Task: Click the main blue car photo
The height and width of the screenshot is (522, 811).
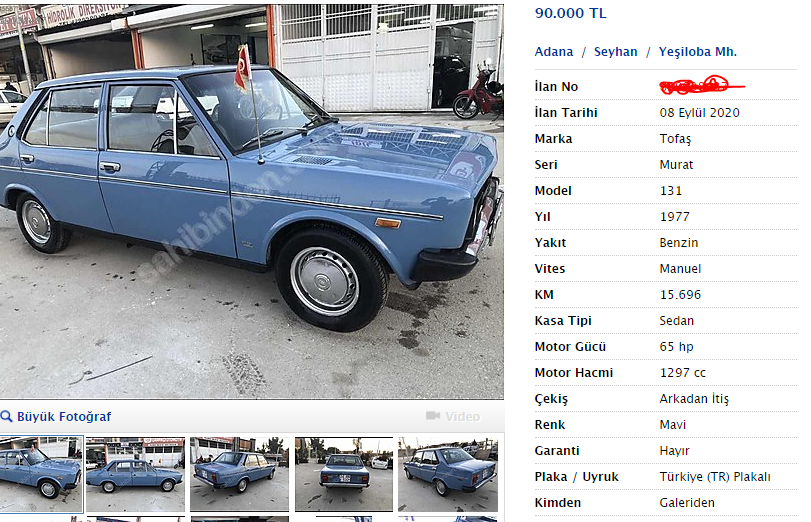Action: (x=252, y=201)
